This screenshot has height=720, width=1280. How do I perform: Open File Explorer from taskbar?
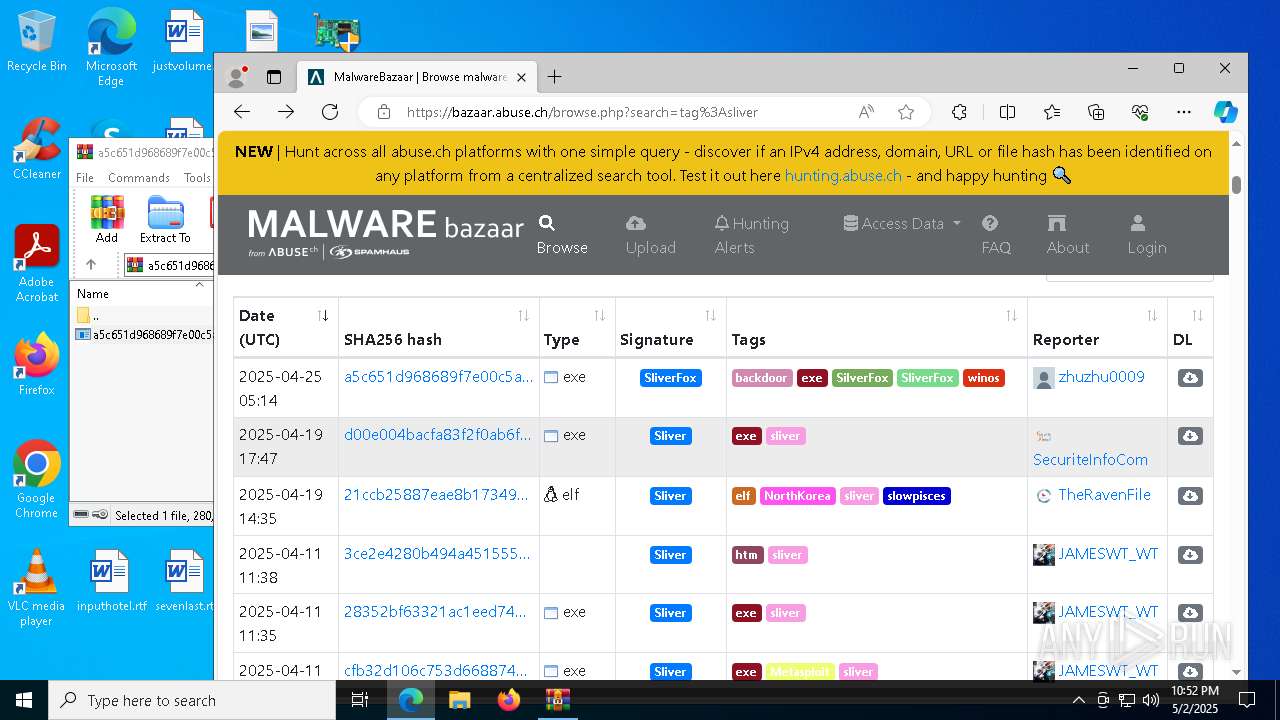(x=459, y=700)
